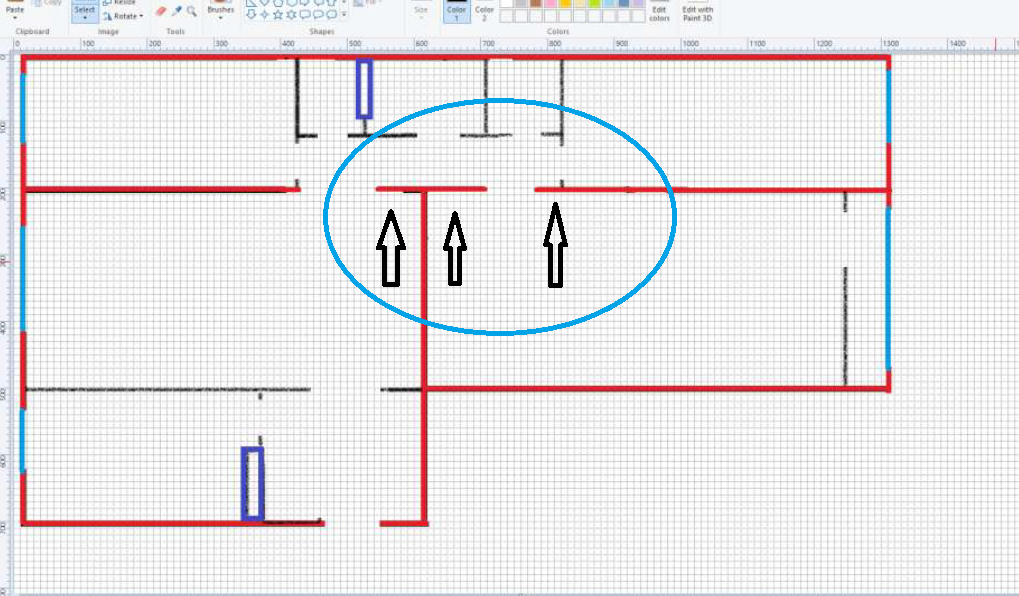Pick the pink color swatch
The image size is (1019, 596).
pos(548,4)
